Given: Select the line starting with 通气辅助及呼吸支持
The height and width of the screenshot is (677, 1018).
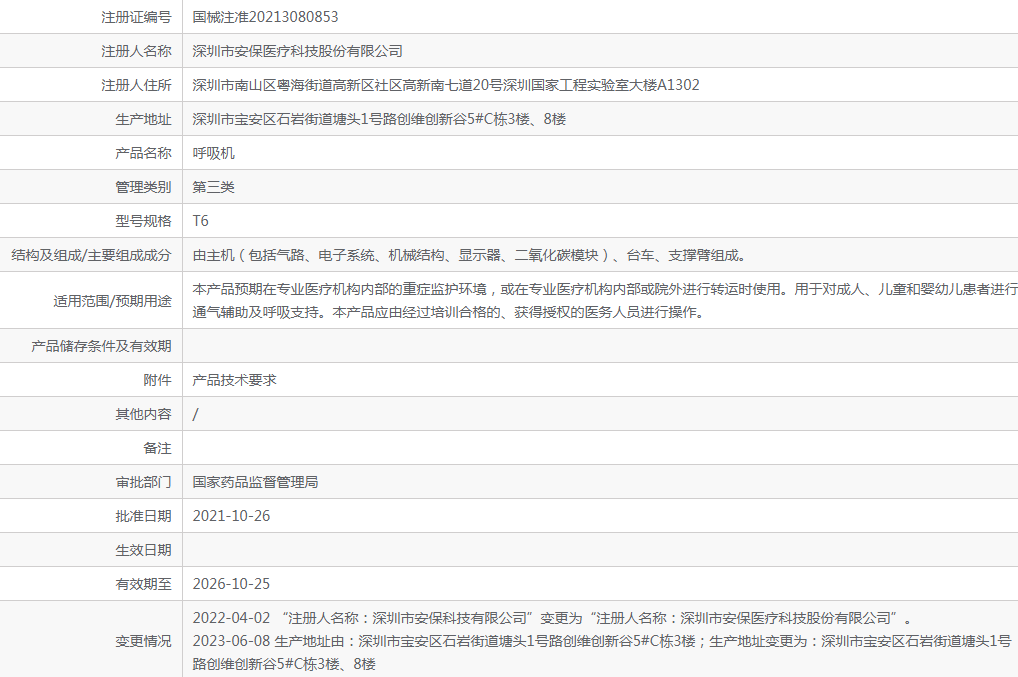Looking at the screenshot, I should [449, 312].
